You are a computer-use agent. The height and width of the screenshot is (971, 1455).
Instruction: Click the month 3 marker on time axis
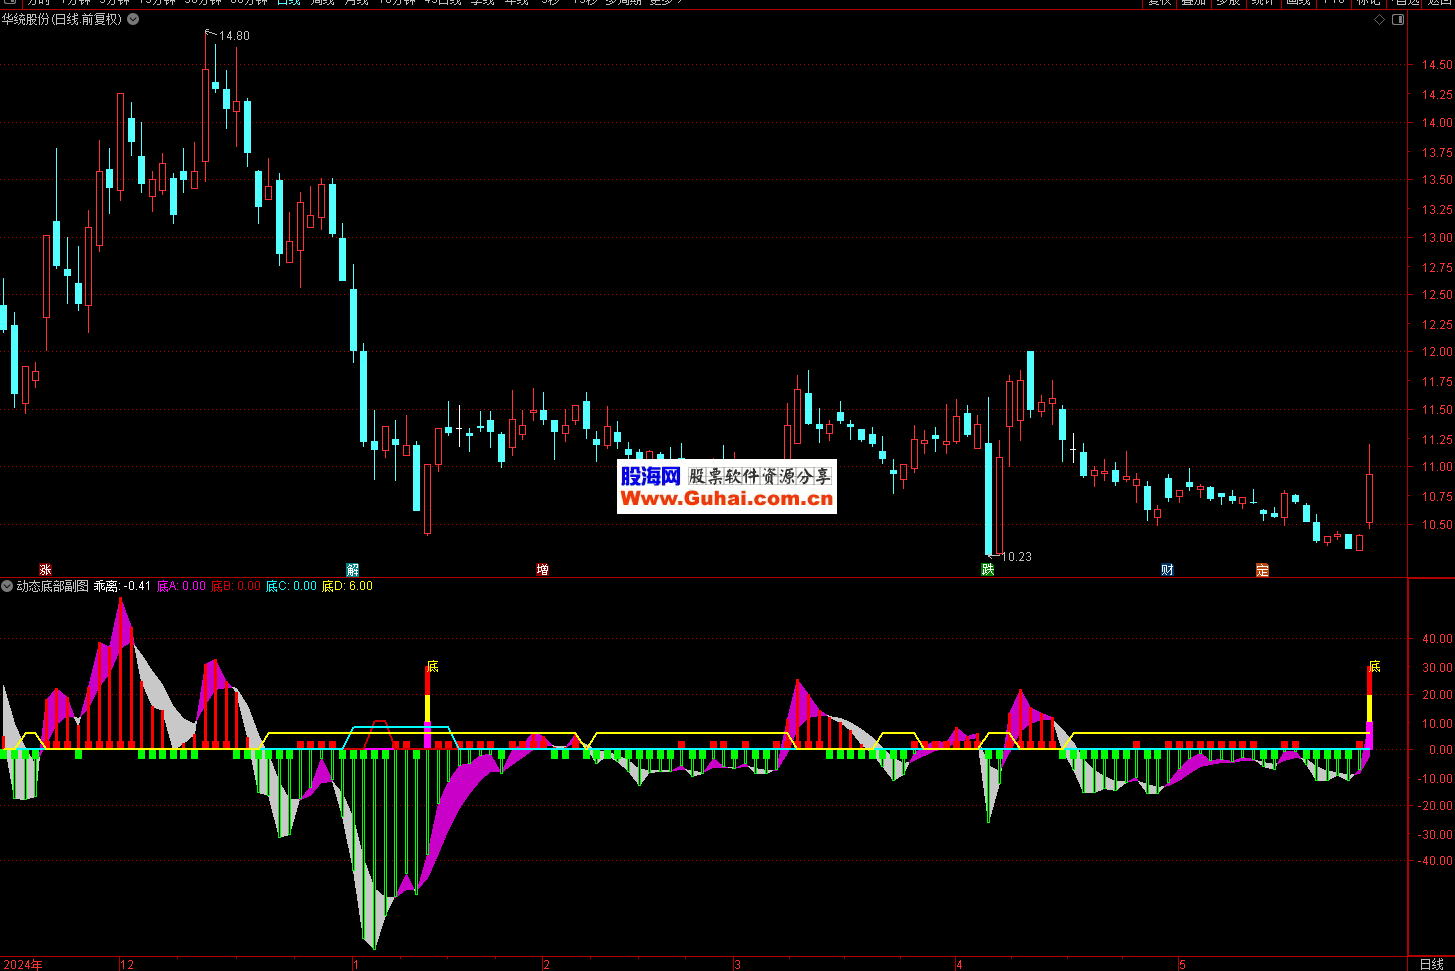click(737, 965)
